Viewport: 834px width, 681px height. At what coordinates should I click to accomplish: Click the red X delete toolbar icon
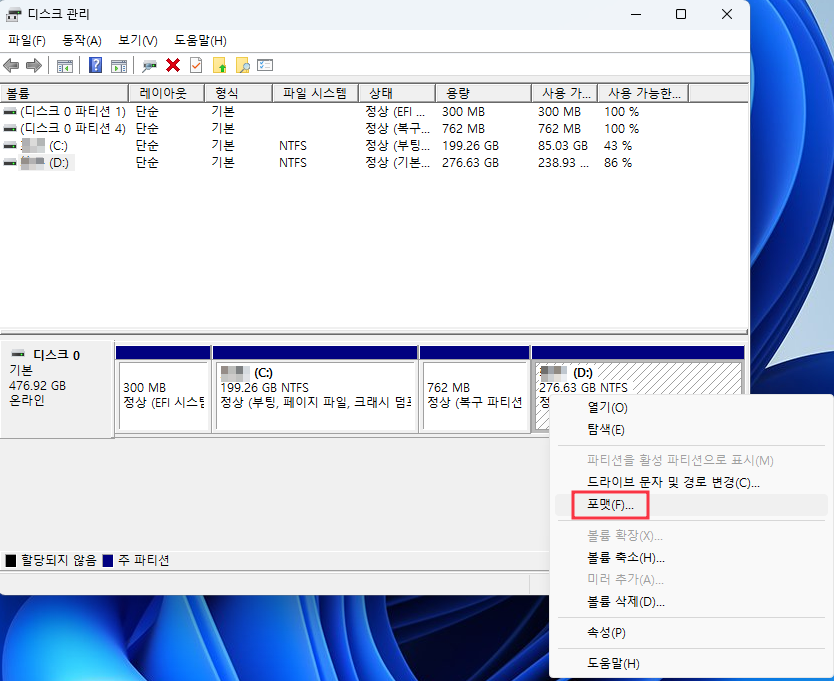coord(172,65)
